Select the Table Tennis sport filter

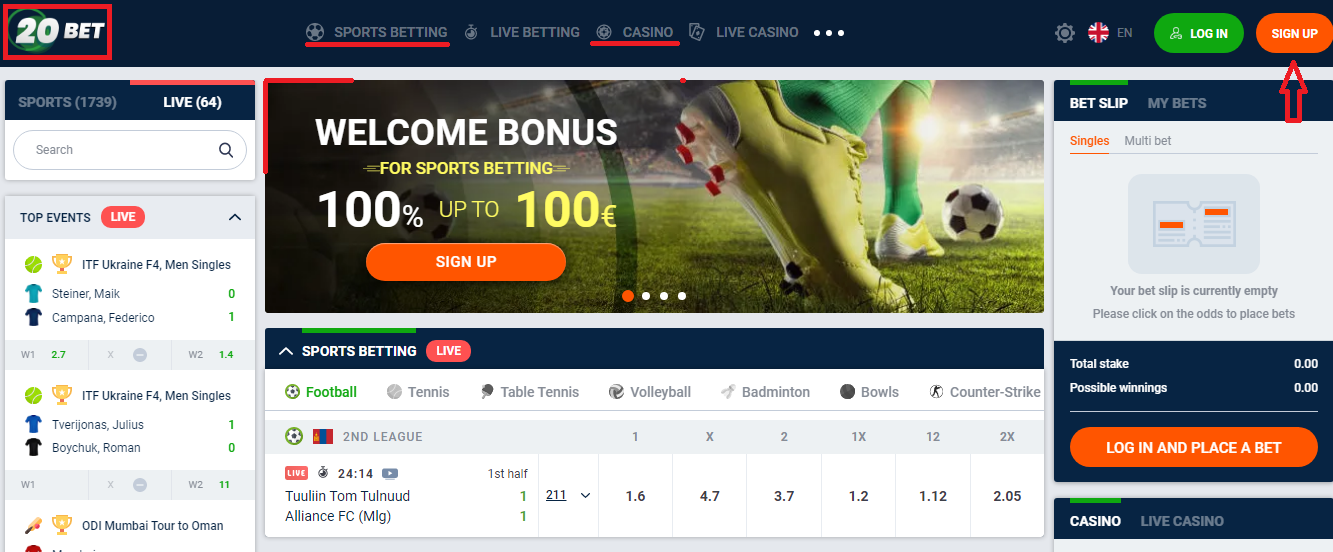point(529,392)
